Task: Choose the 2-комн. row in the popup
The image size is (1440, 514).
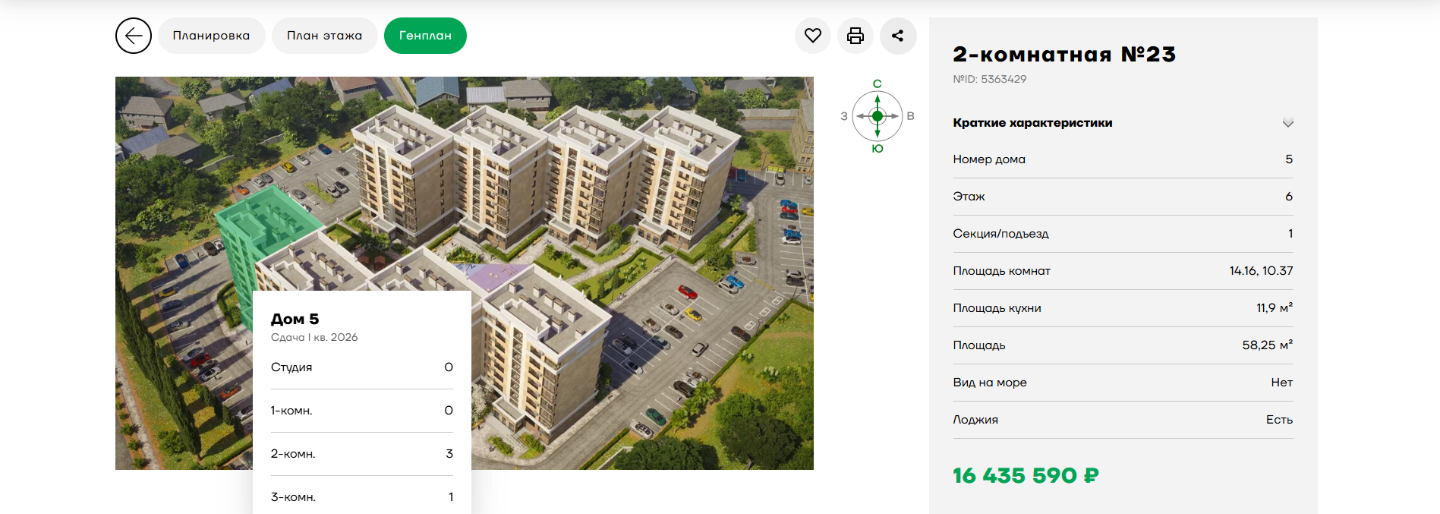Action: click(361, 454)
